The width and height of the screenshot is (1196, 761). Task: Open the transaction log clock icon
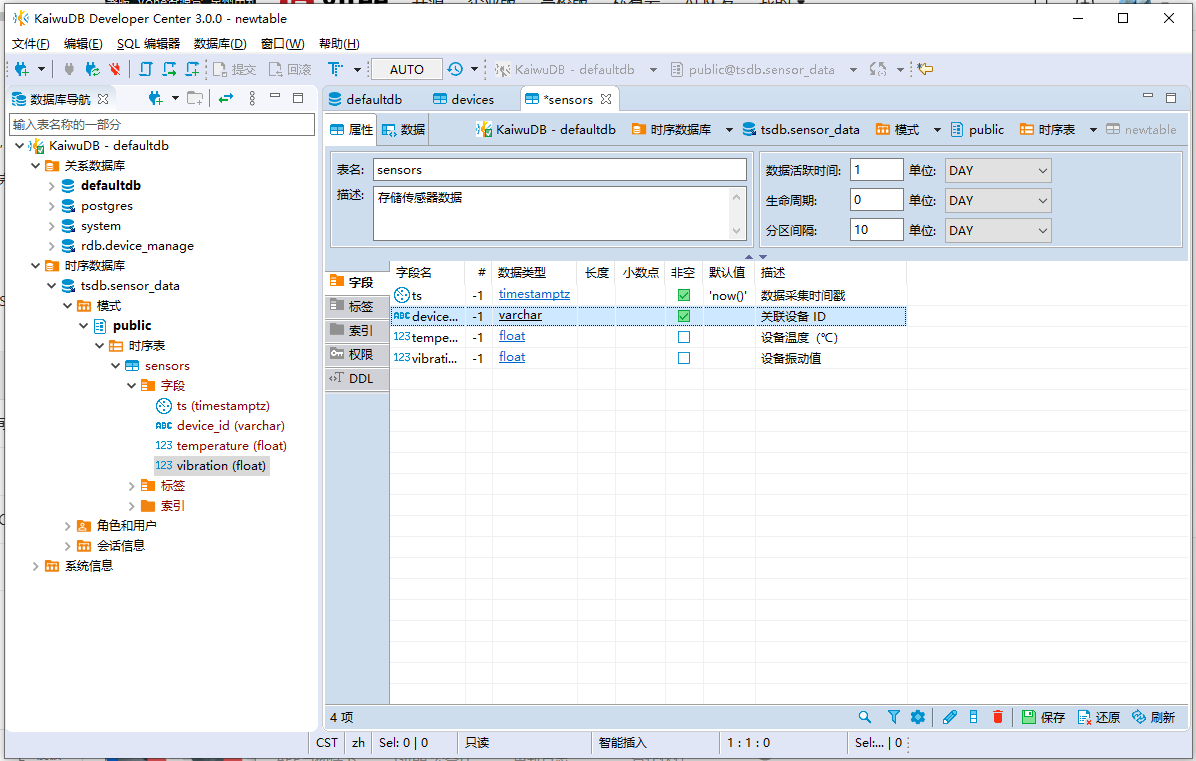(455, 69)
